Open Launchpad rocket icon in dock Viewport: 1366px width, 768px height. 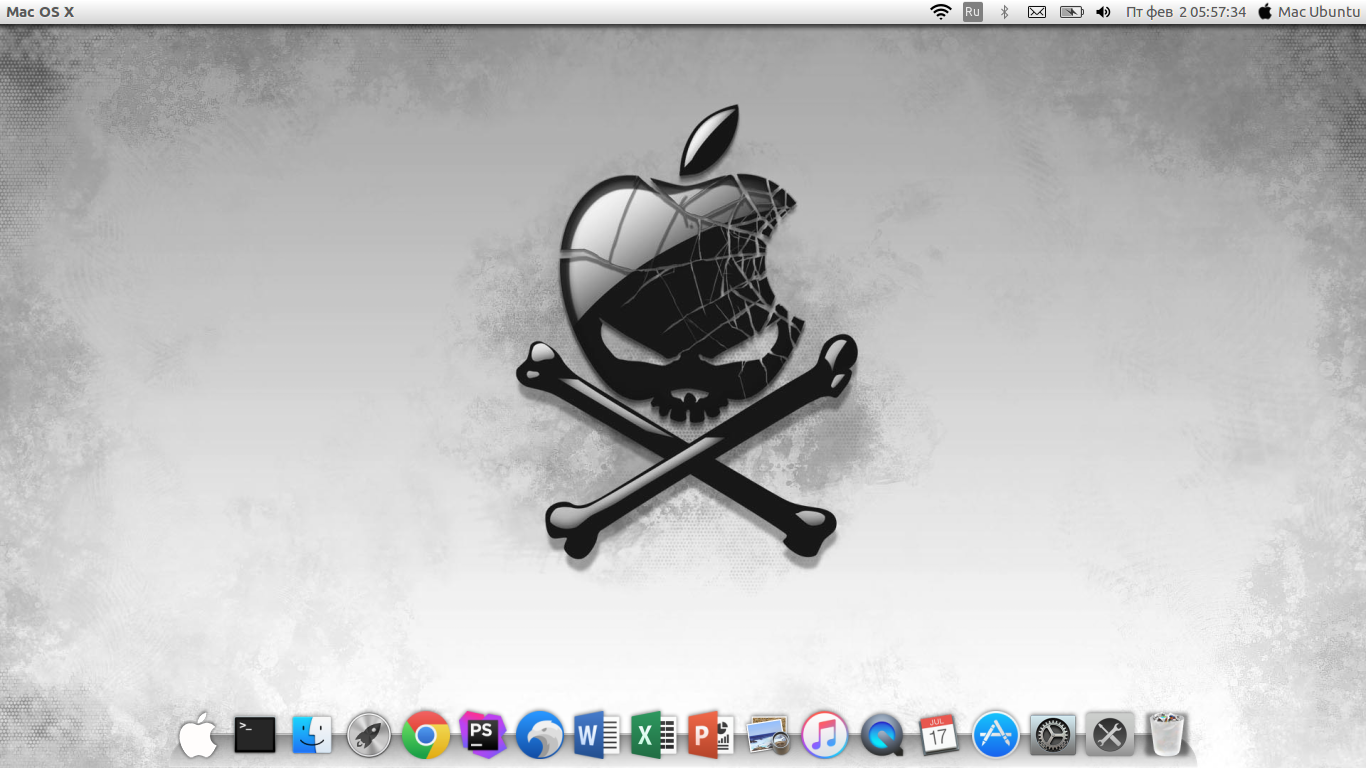coord(369,736)
